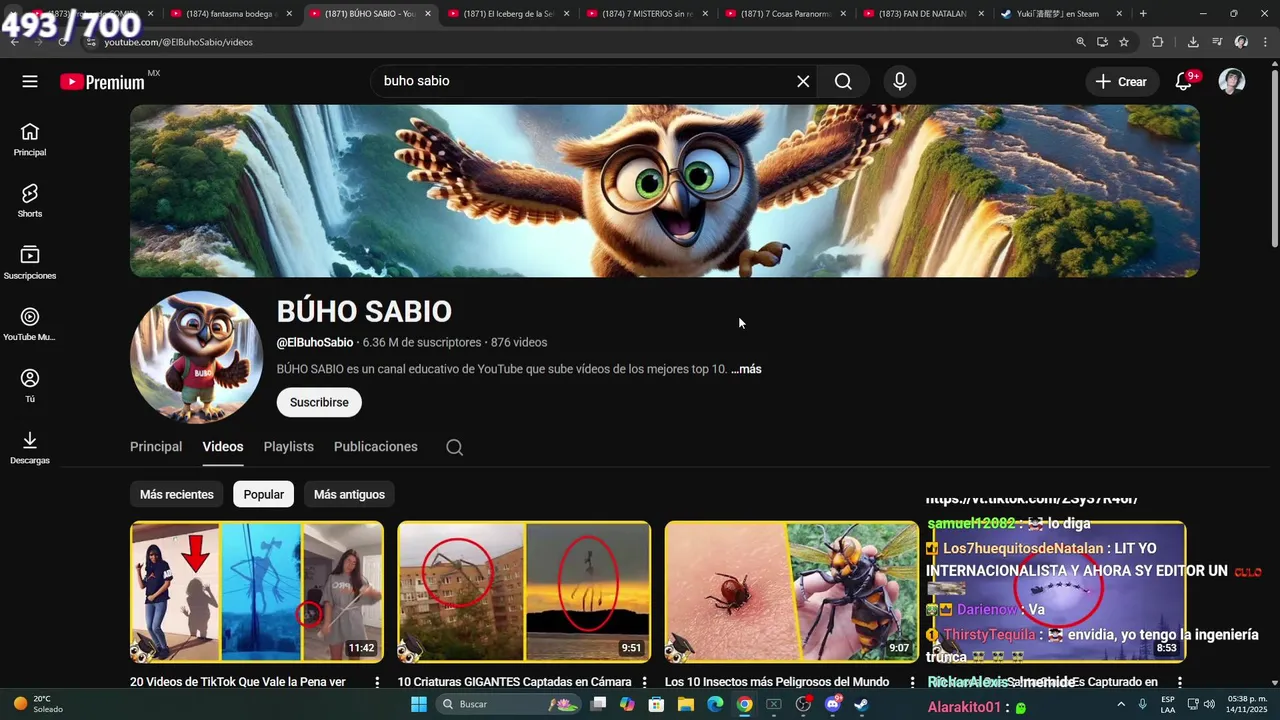Open video title Los 10 Insectos más Peligrosos
Viewport: 1280px width, 720px height.
777,682
